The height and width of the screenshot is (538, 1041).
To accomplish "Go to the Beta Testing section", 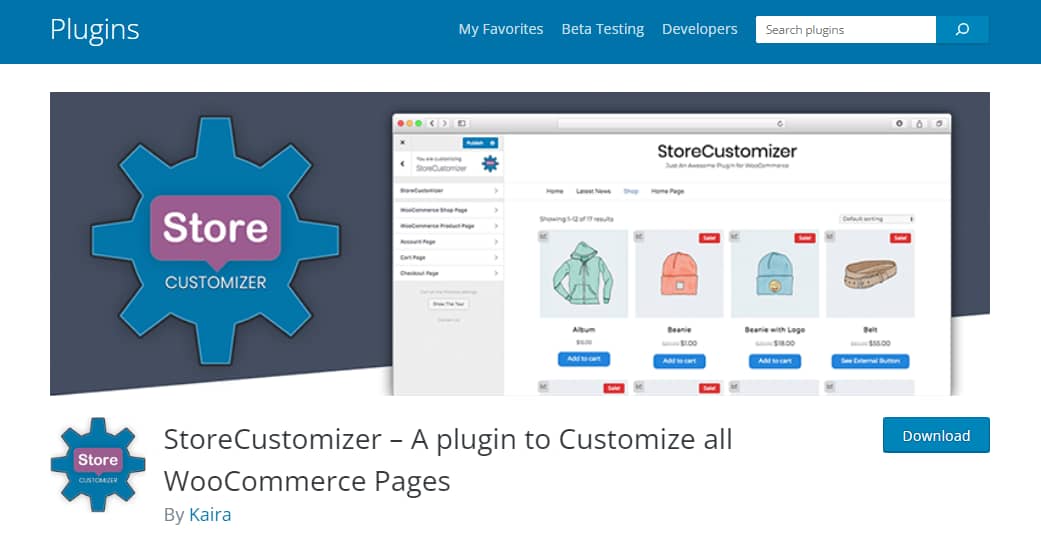I will [603, 29].
